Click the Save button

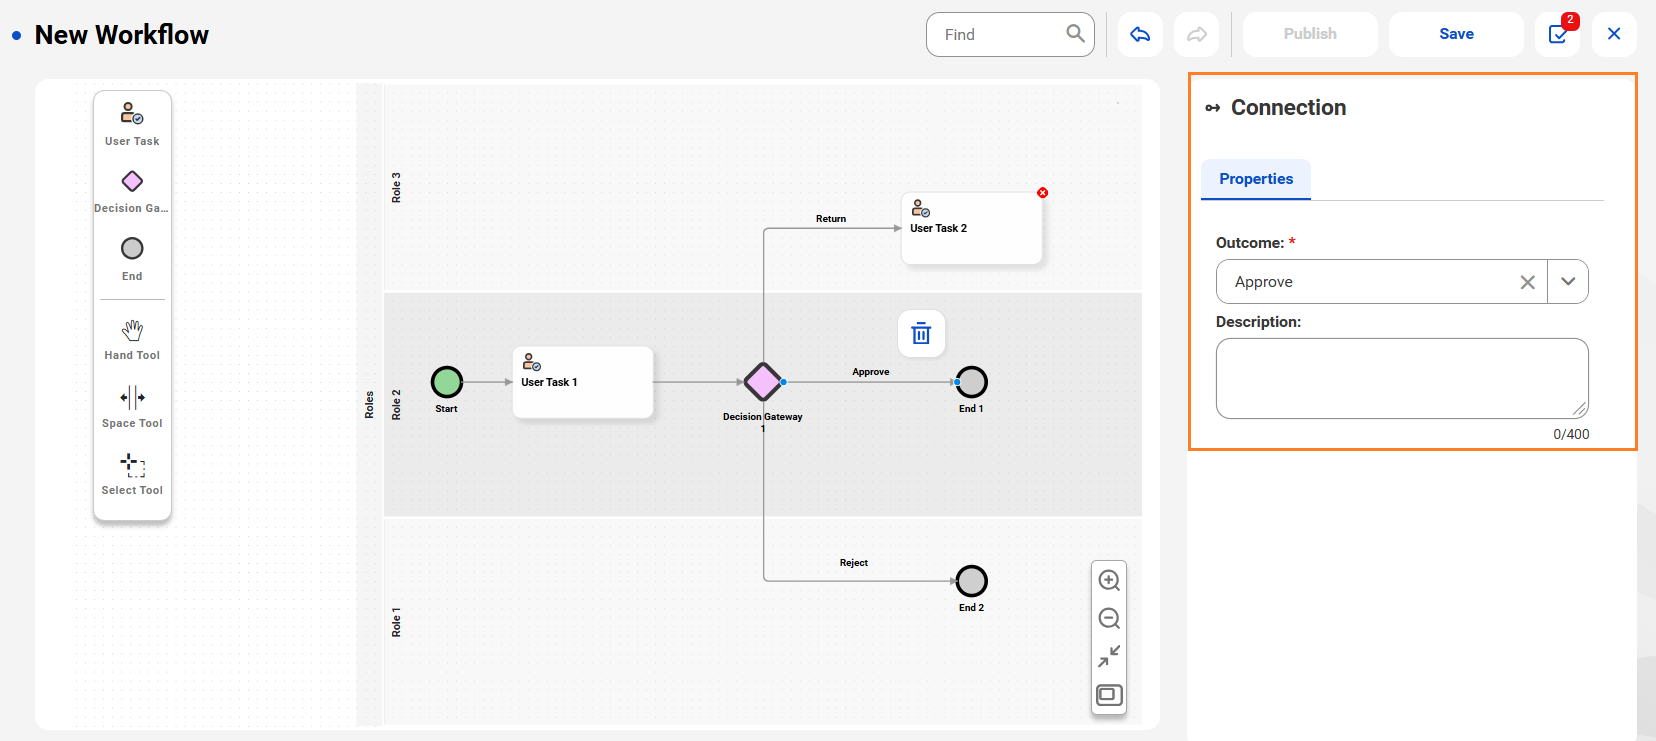[1456, 34]
